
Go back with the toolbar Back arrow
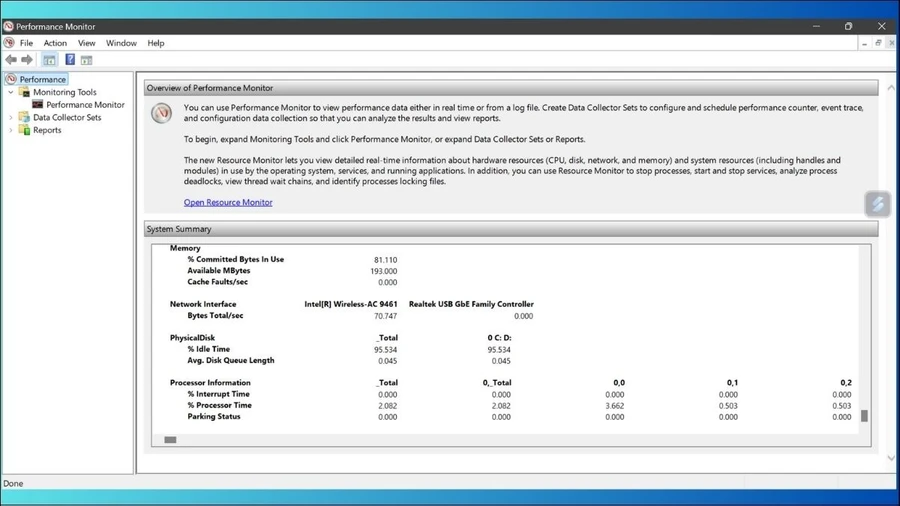tap(11, 60)
